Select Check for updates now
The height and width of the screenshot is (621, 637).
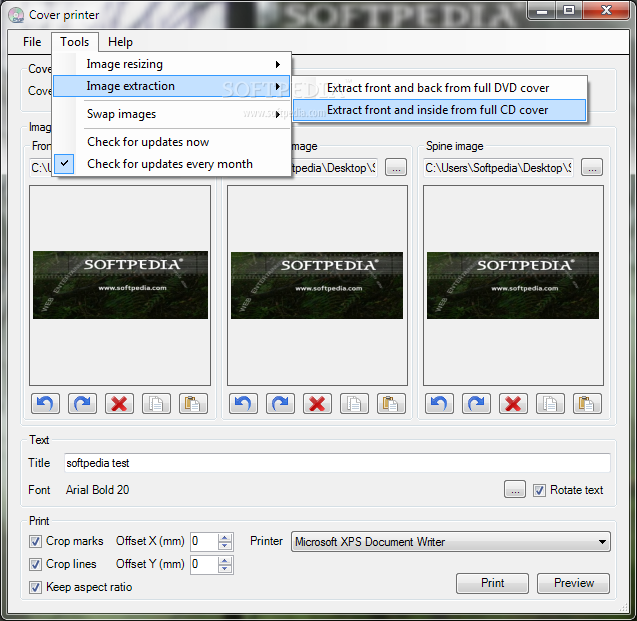pos(171,142)
